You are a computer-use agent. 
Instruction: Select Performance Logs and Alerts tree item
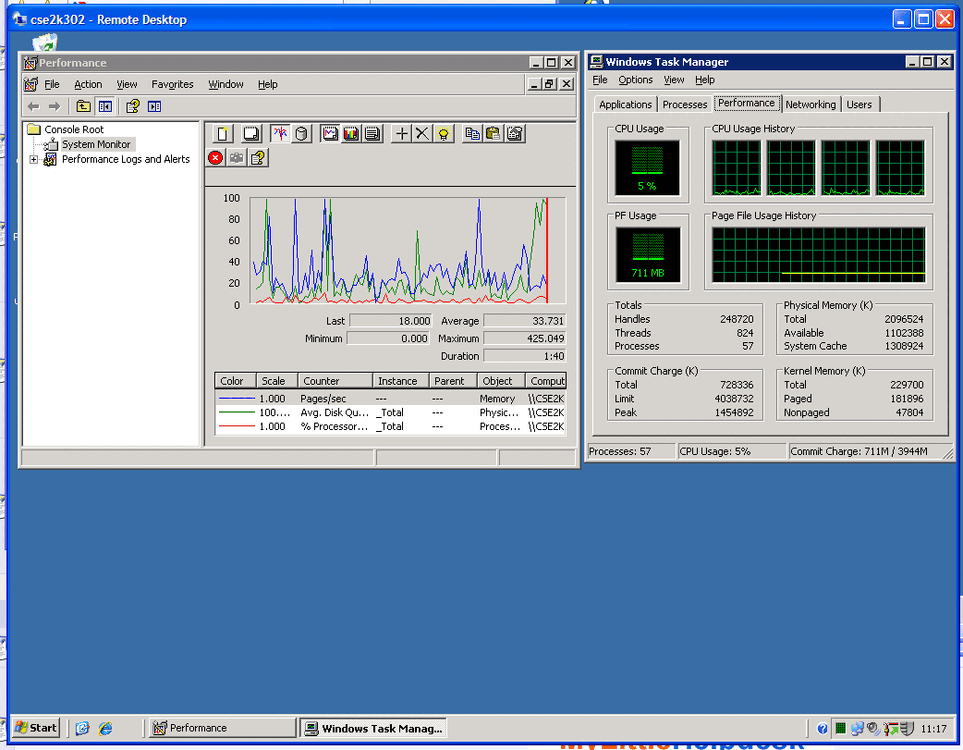tap(126, 159)
